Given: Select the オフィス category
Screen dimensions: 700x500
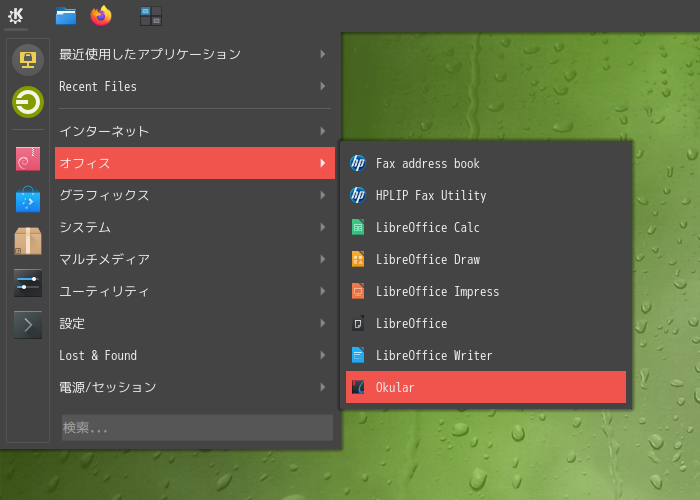Looking at the screenshot, I should pyautogui.click(x=195, y=163).
